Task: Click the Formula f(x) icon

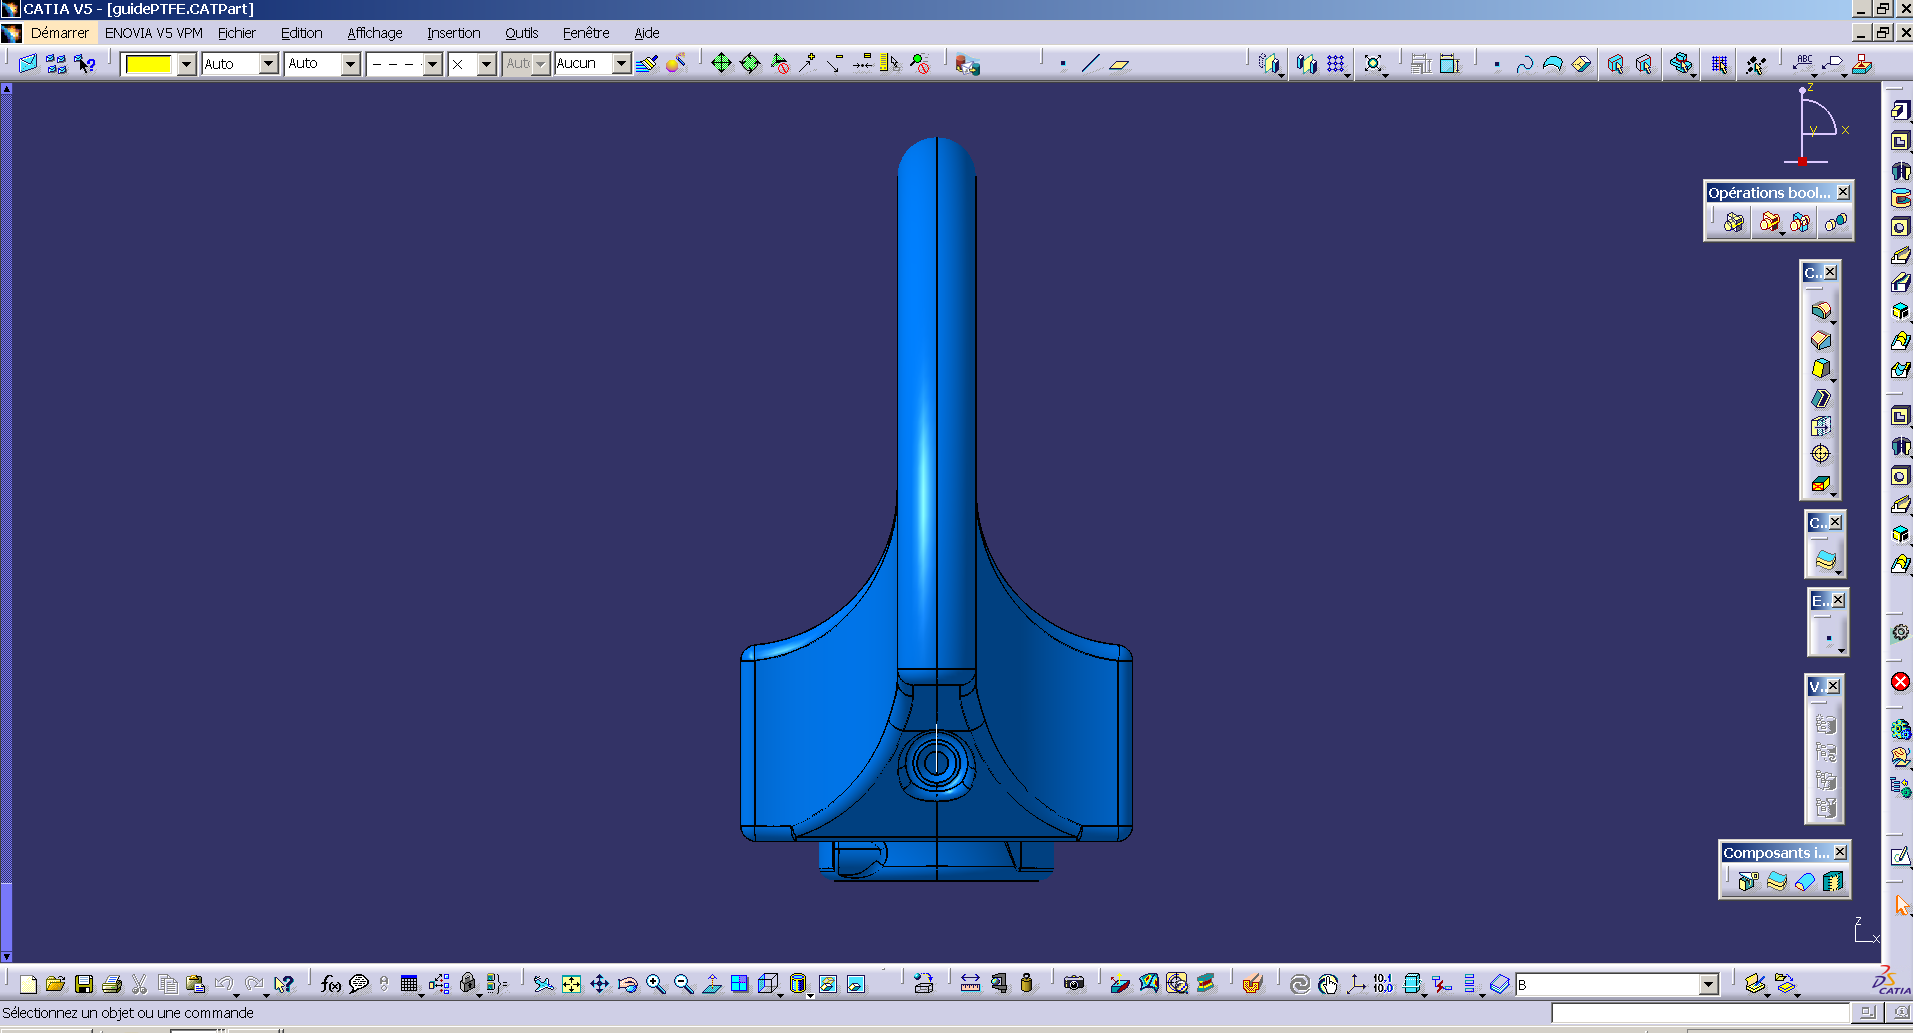Action: [331, 984]
